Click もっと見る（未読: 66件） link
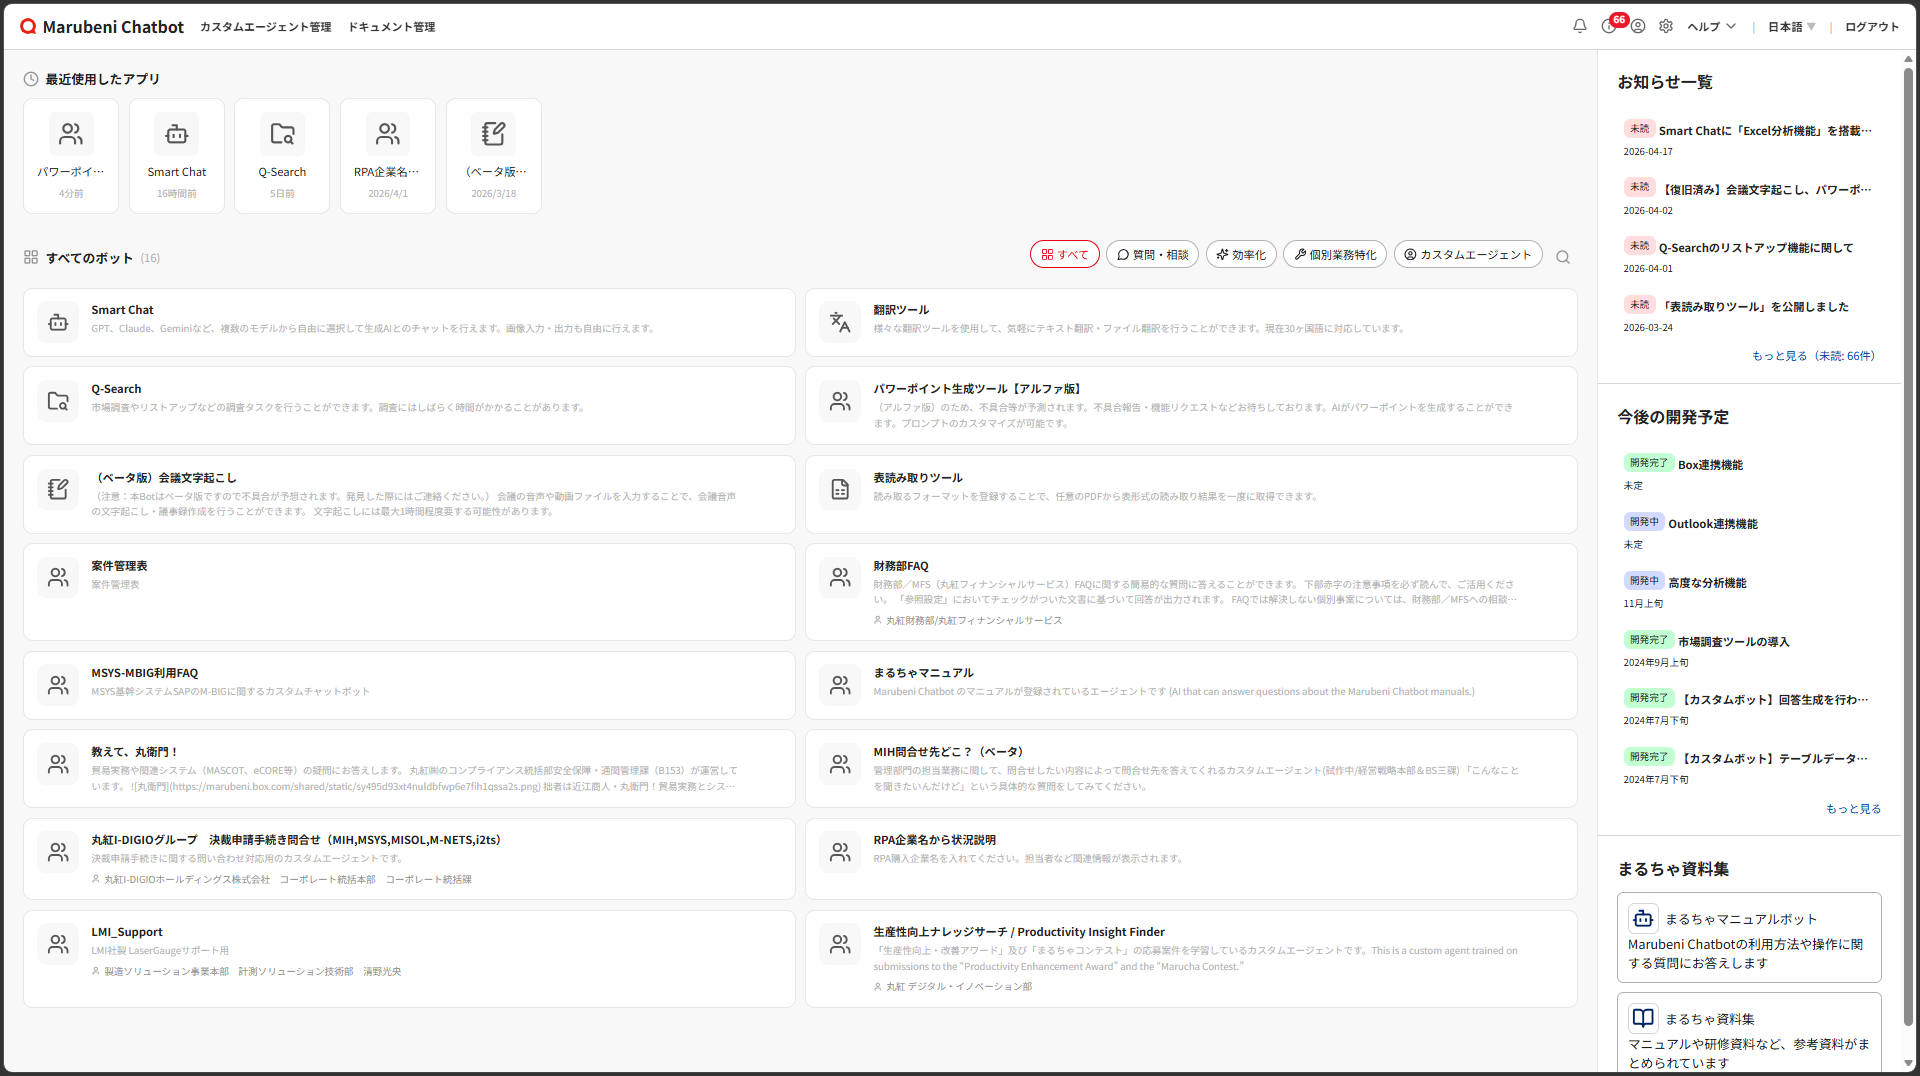The height and width of the screenshot is (1076, 1920). coord(1814,356)
